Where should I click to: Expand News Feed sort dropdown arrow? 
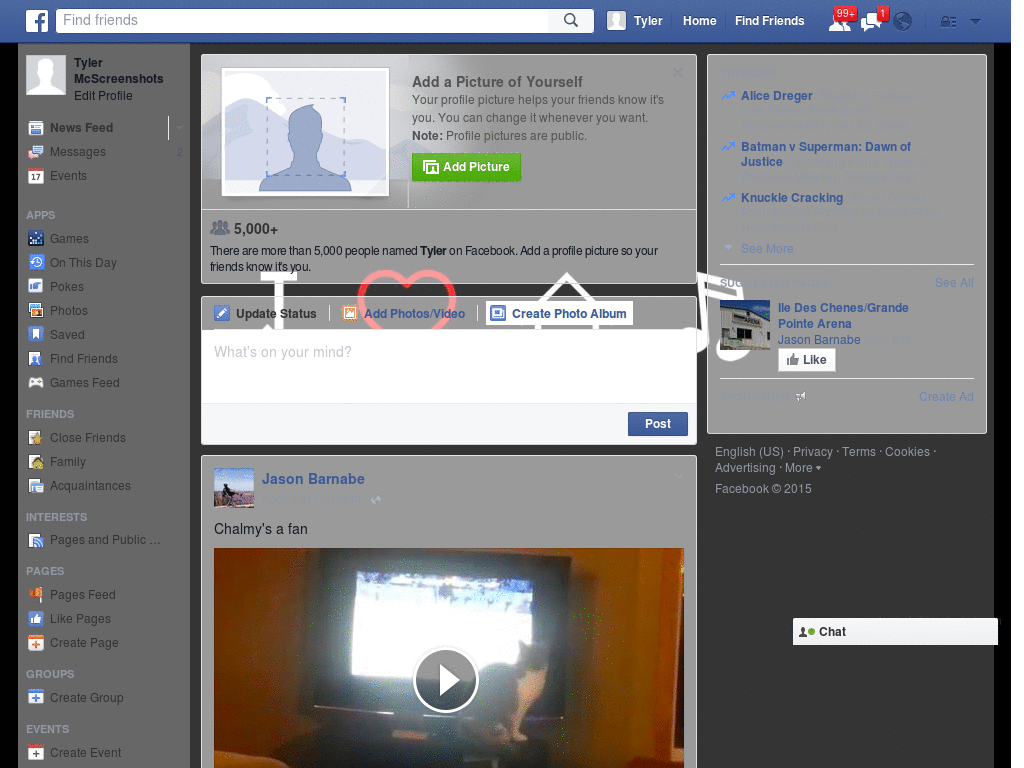(178, 127)
